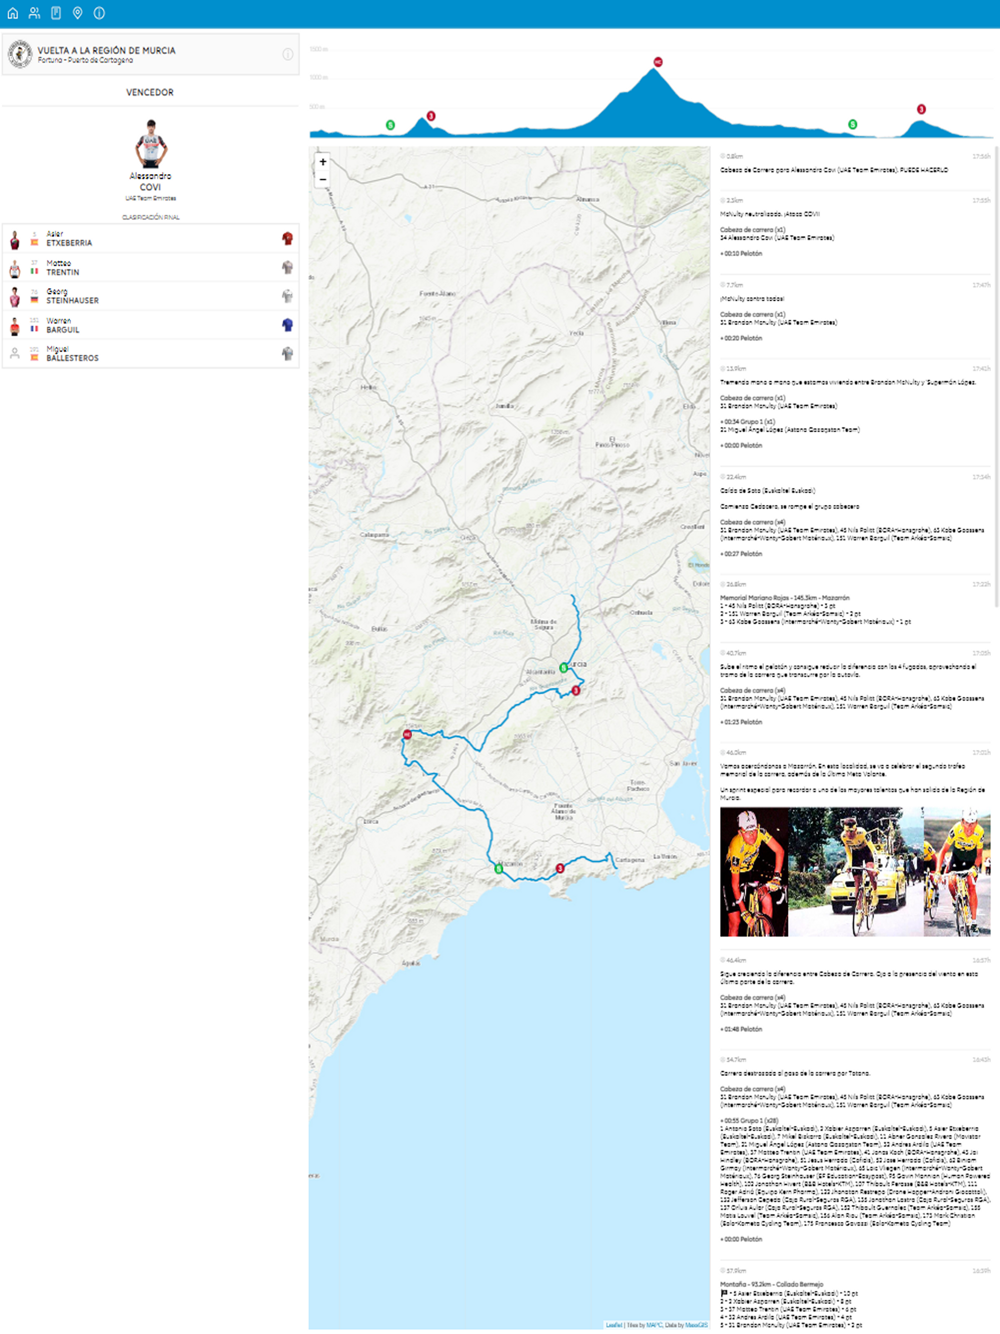Open Matteo Trentin rider row
The image size is (1000, 1334).
coord(150,268)
